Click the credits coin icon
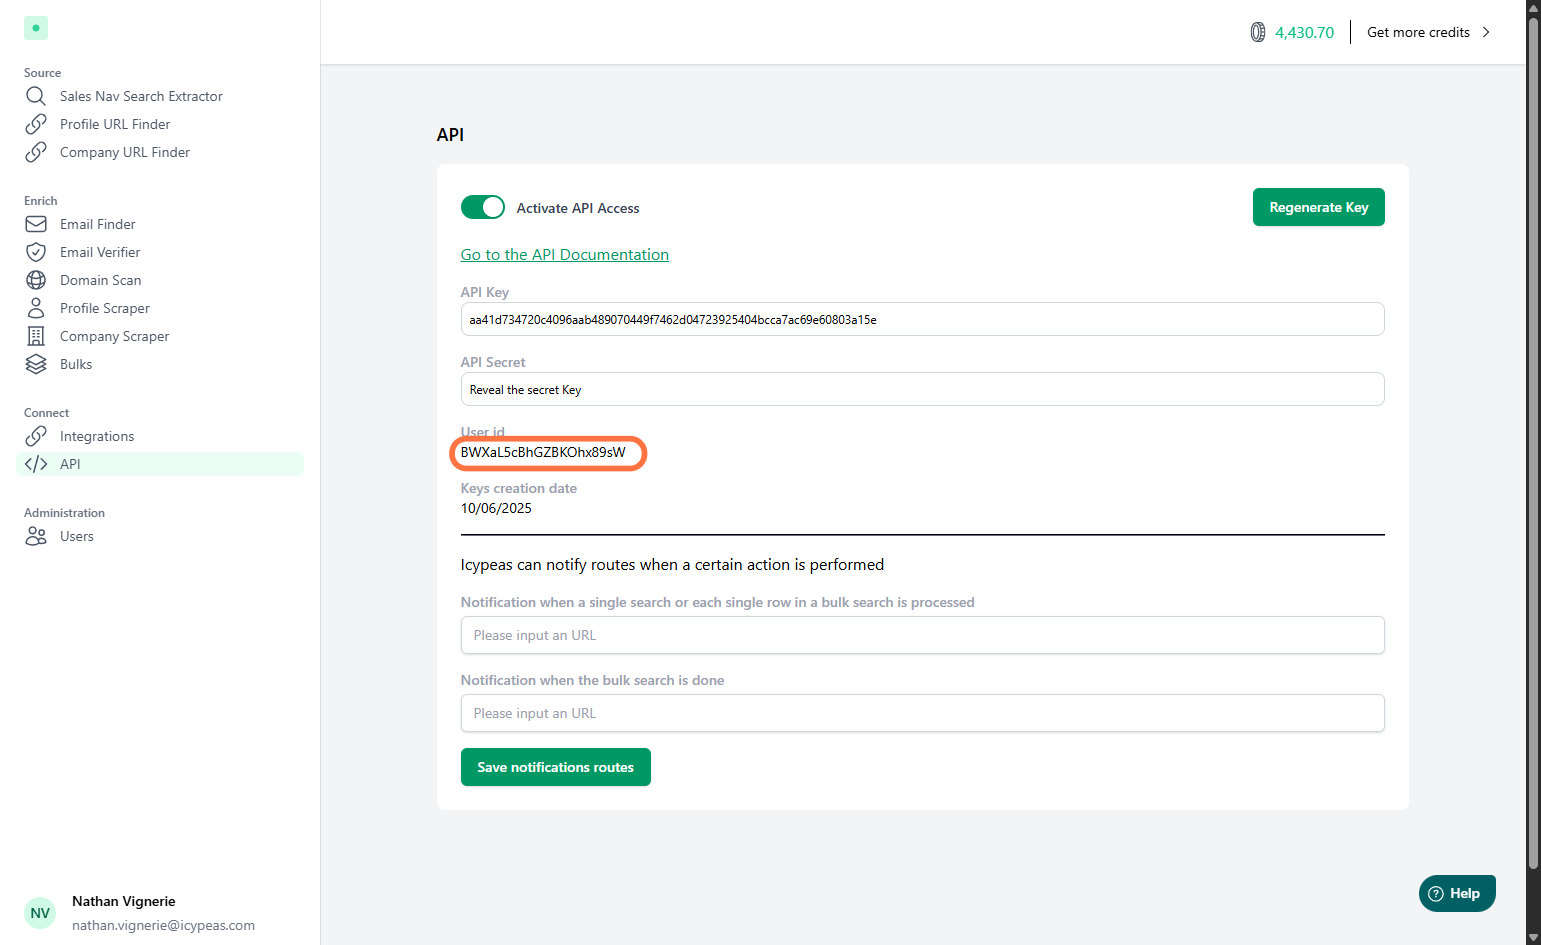This screenshot has height=945, width=1541. tap(1258, 32)
